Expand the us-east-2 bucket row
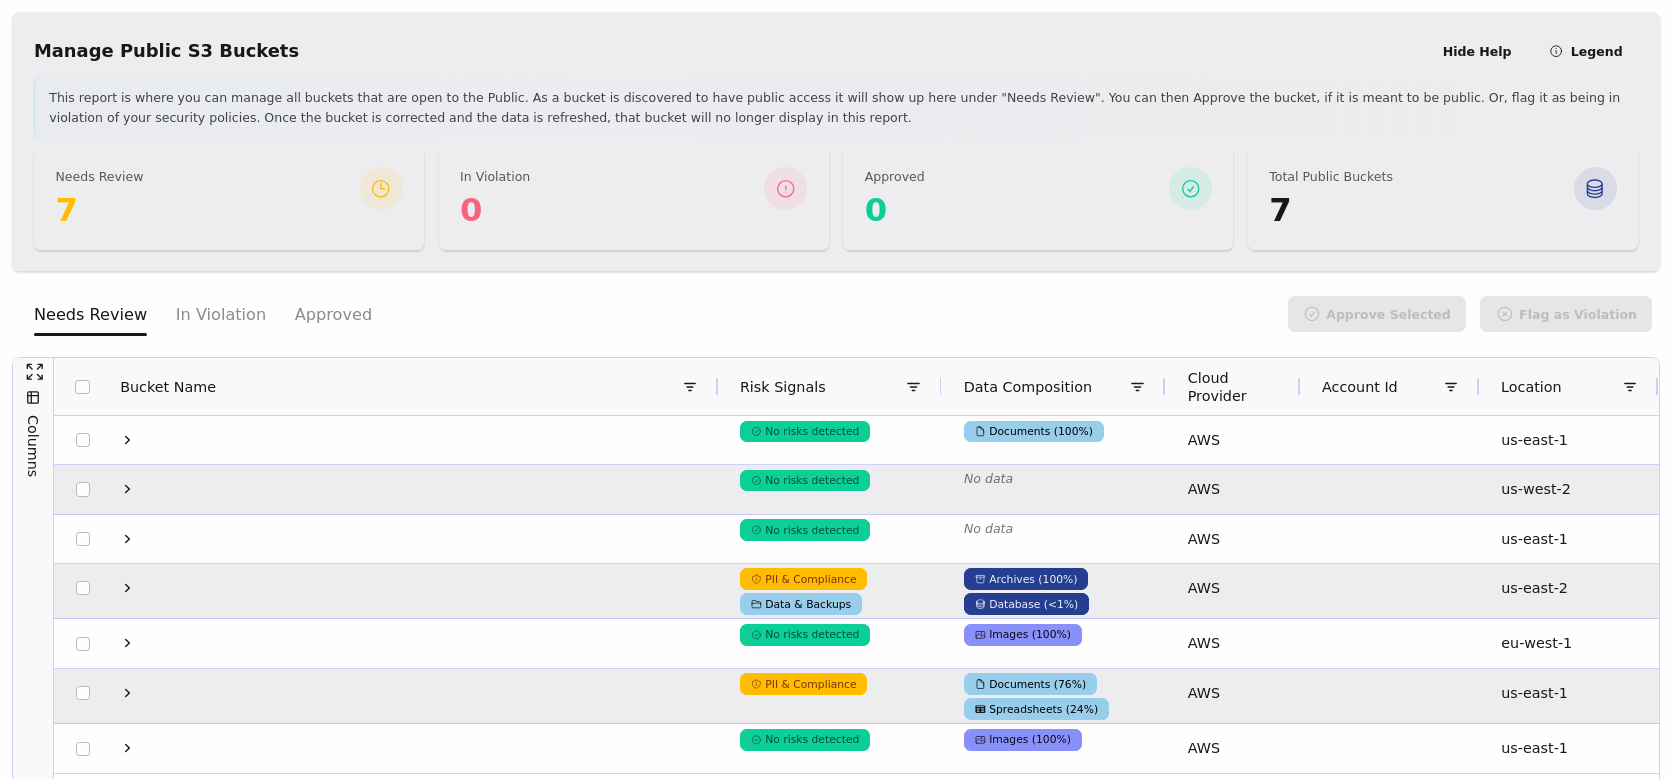The height and width of the screenshot is (779, 1676). click(127, 588)
